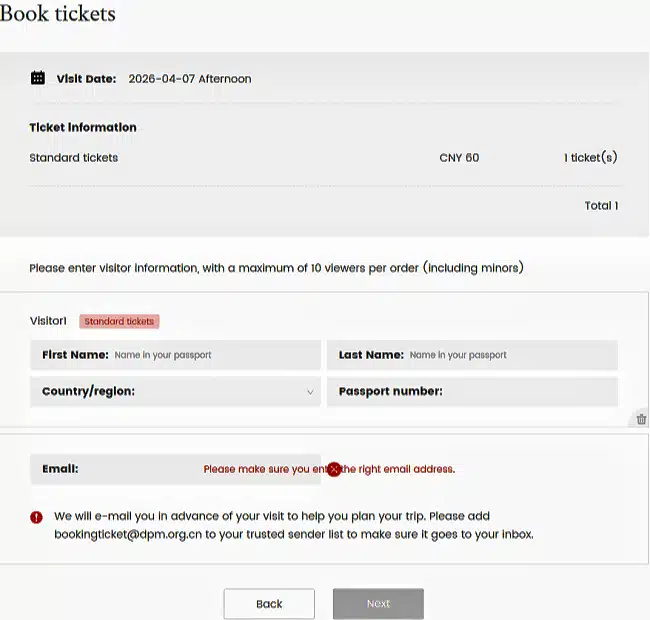Expand the Country/region dropdown arrow

coord(310,392)
